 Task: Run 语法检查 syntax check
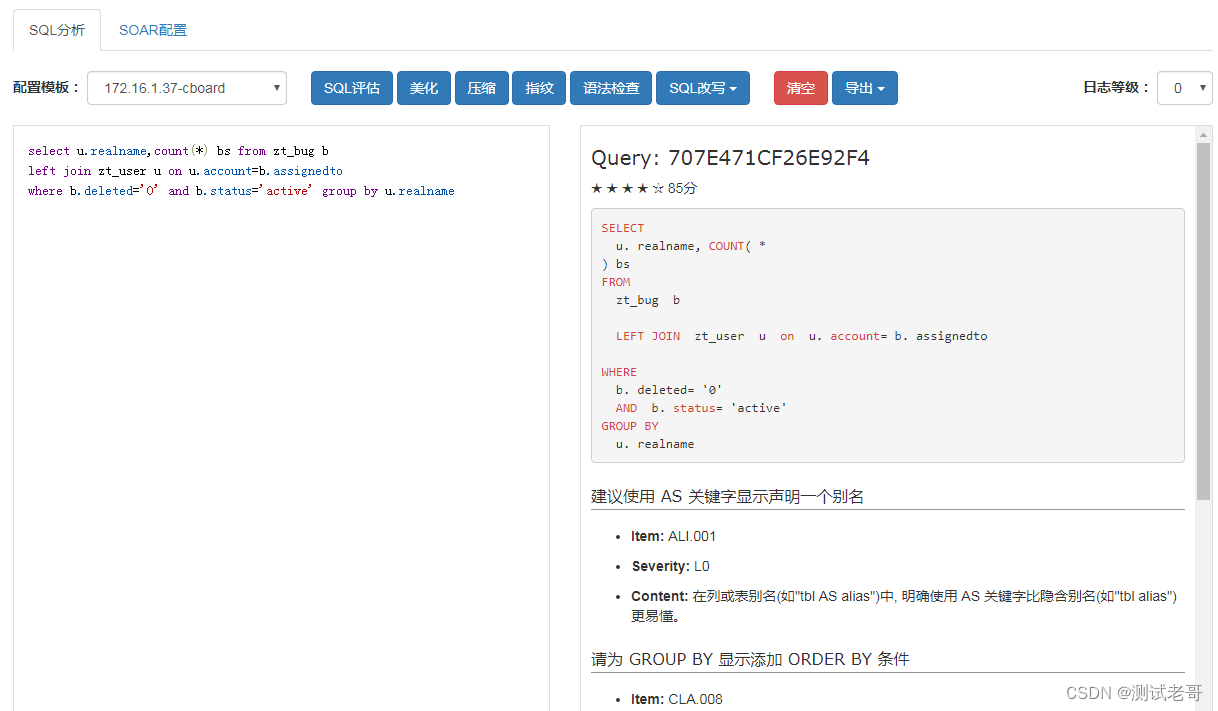click(x=610, y=88)
